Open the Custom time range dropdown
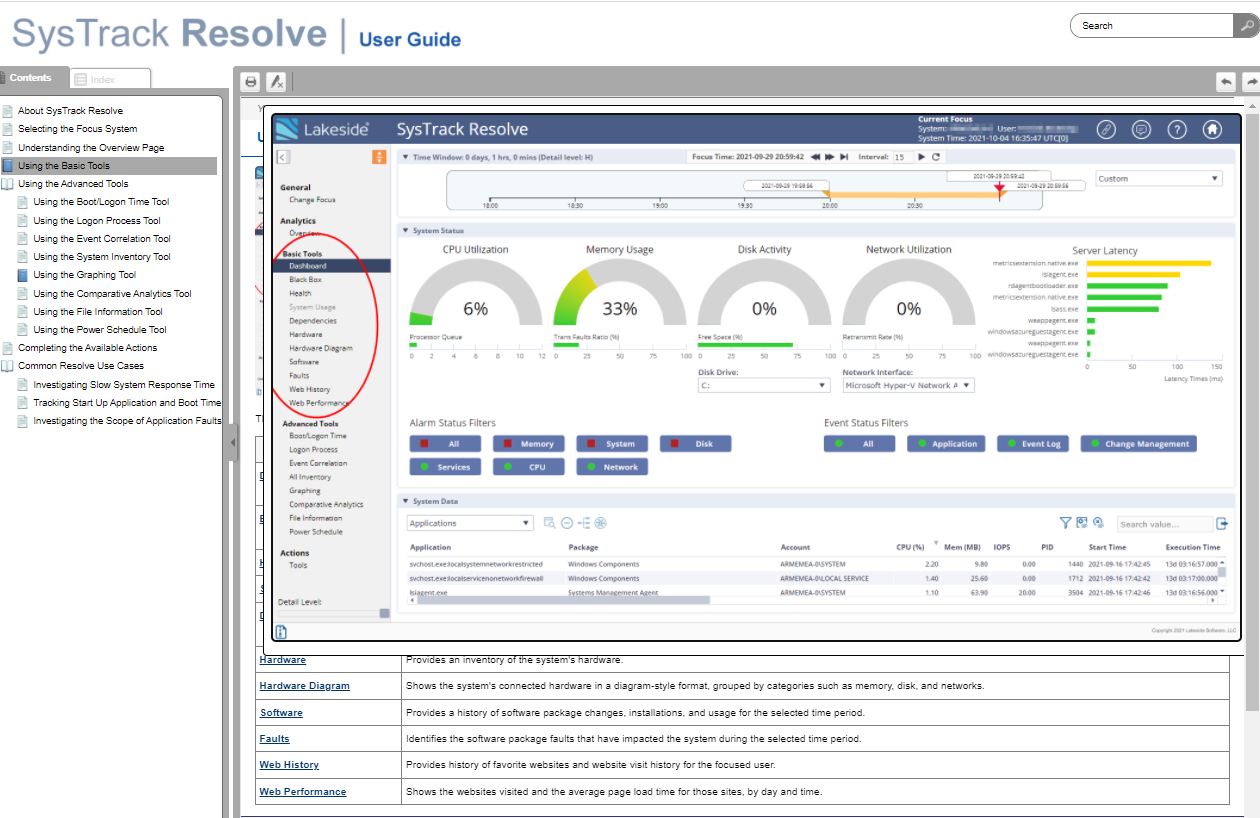 [1159, 179]
